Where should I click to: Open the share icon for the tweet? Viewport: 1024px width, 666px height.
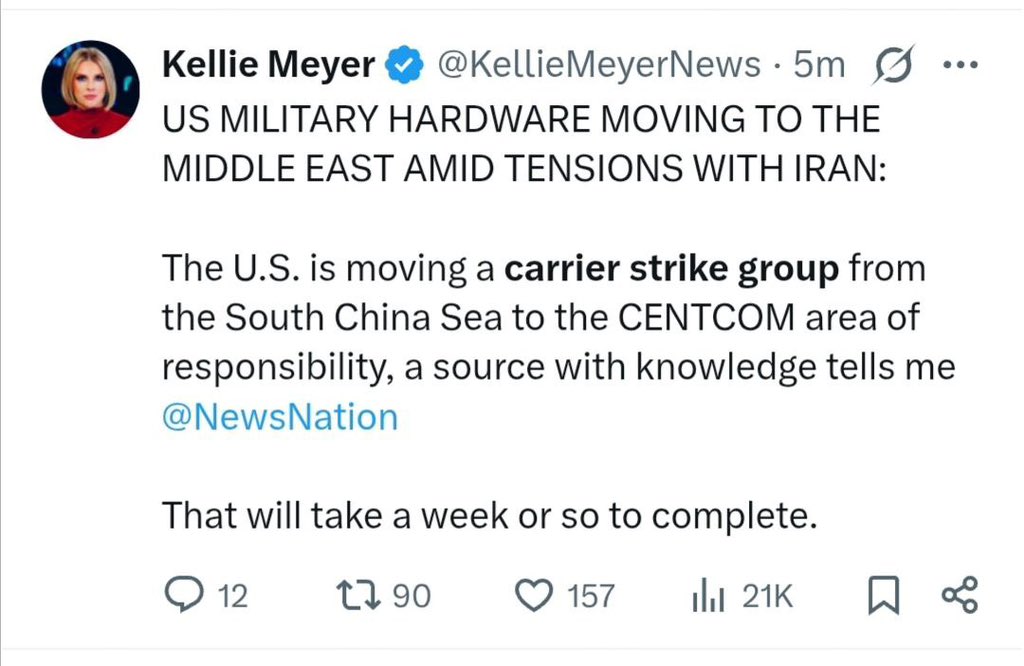961,596
